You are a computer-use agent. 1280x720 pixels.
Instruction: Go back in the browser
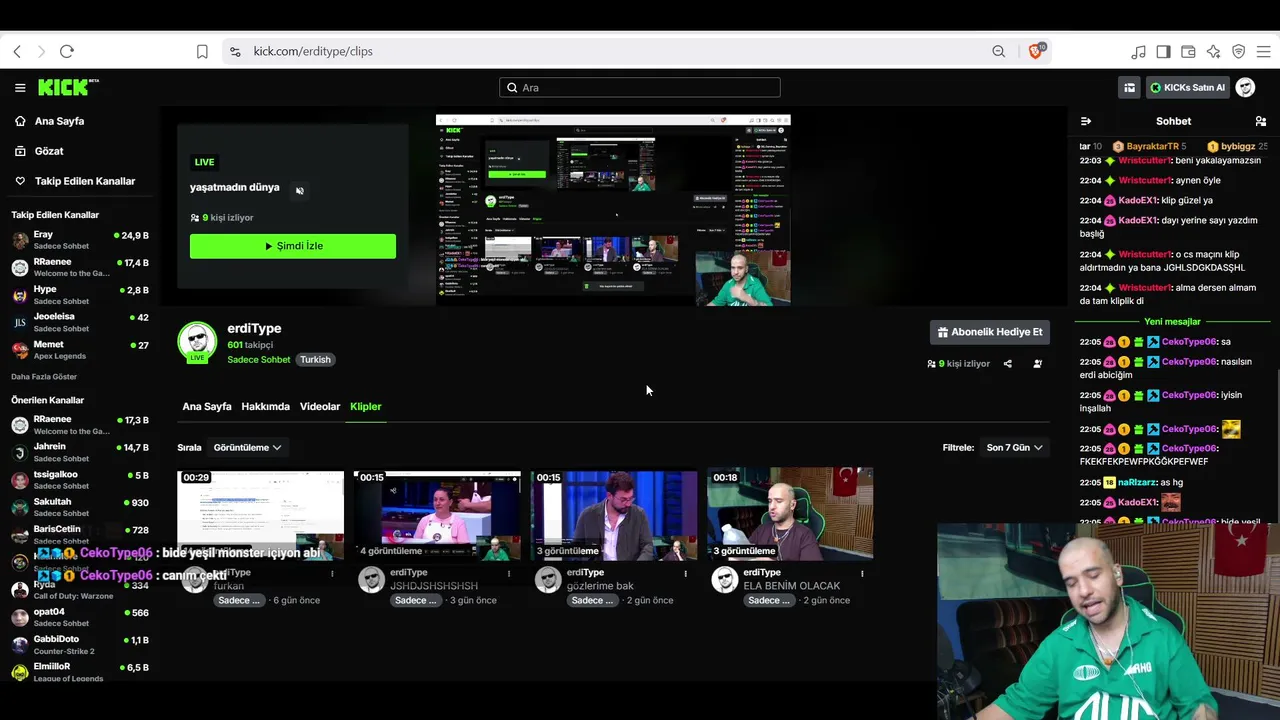coord(17,51)
